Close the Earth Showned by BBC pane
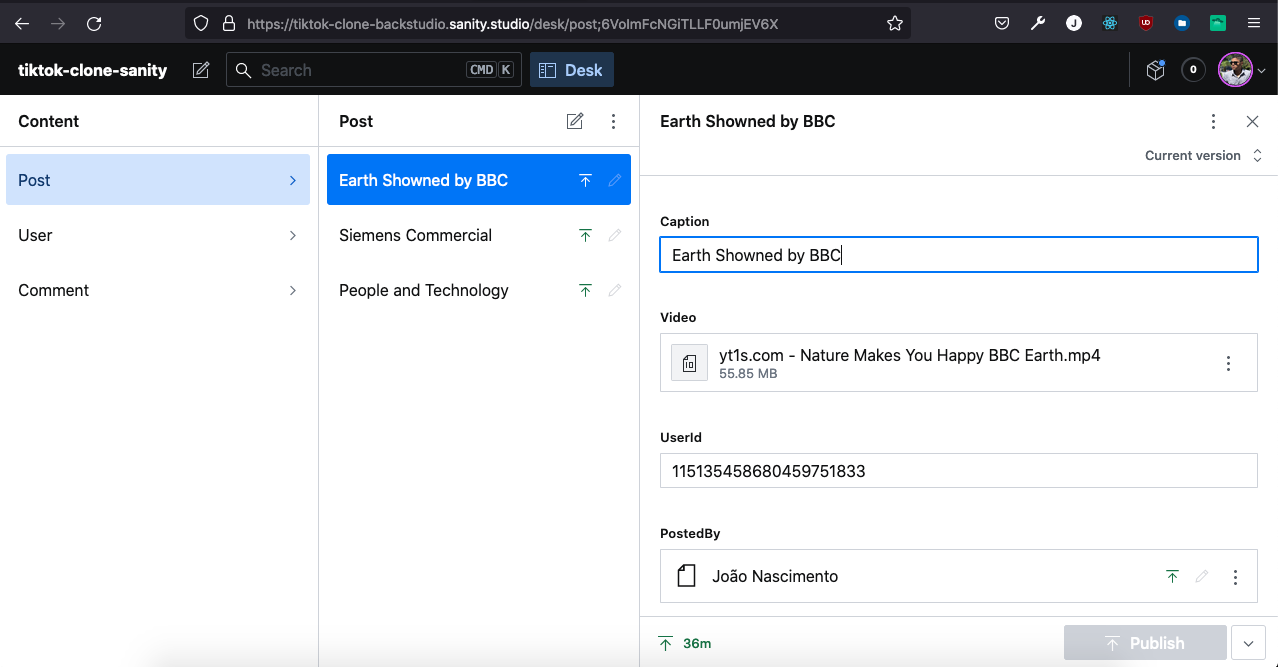 [1252, 121]
